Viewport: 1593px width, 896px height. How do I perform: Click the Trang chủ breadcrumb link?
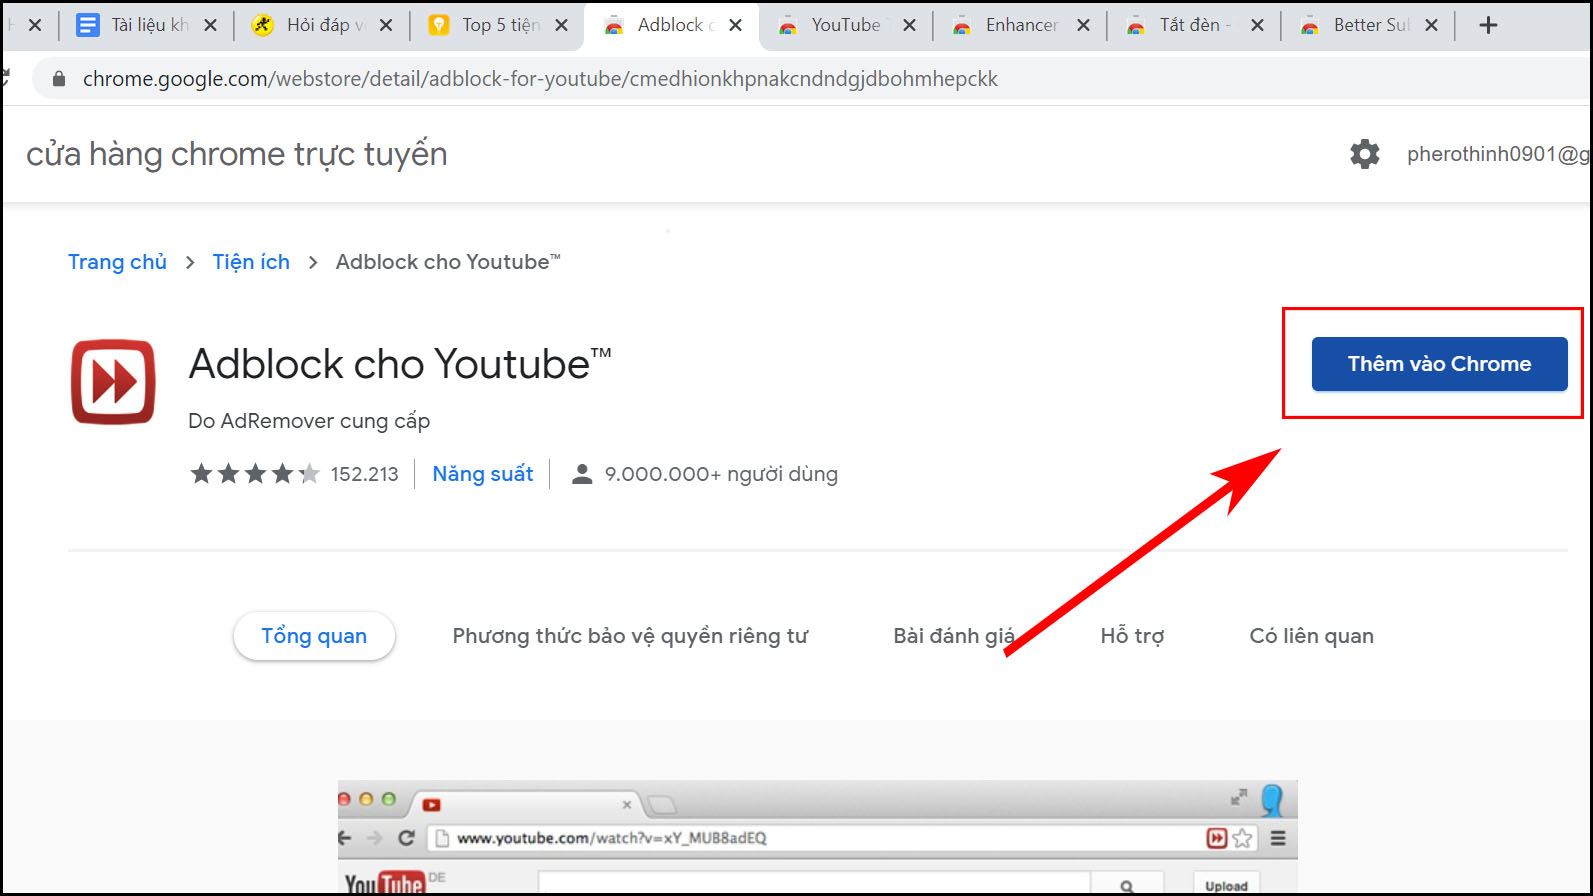117,262
